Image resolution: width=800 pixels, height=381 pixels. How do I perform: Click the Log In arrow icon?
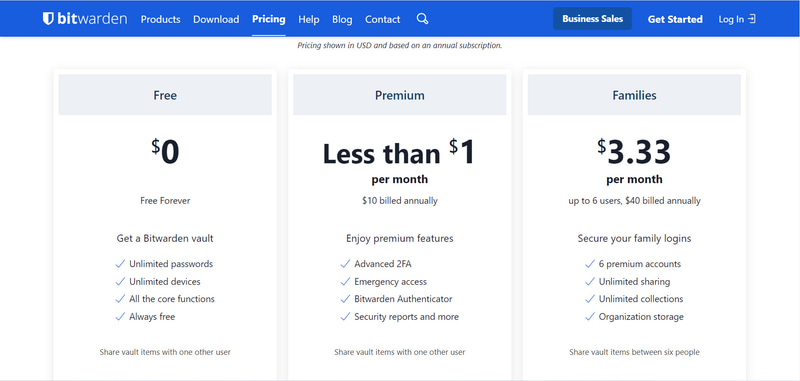click(752, 19)
